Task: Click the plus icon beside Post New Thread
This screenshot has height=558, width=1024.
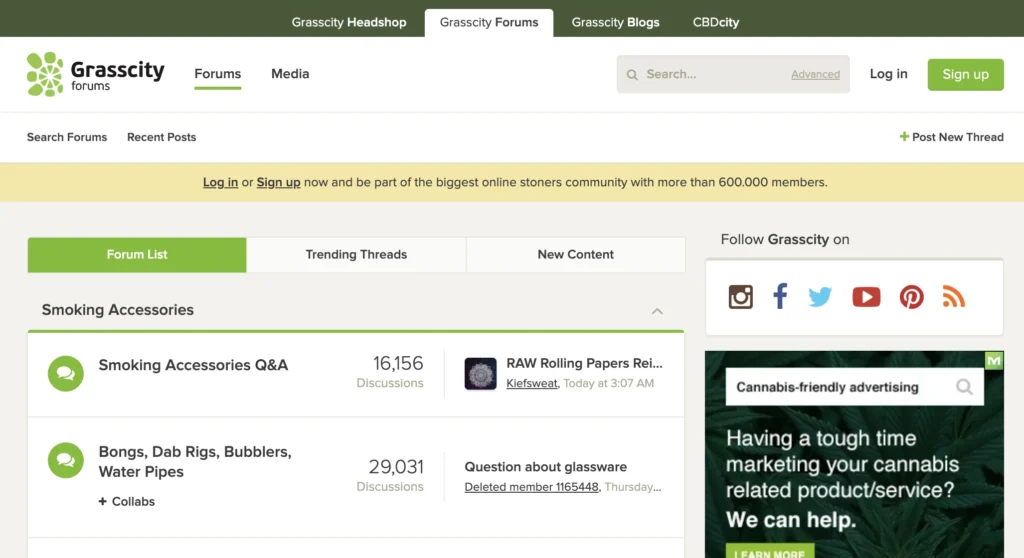Action: 904,137
